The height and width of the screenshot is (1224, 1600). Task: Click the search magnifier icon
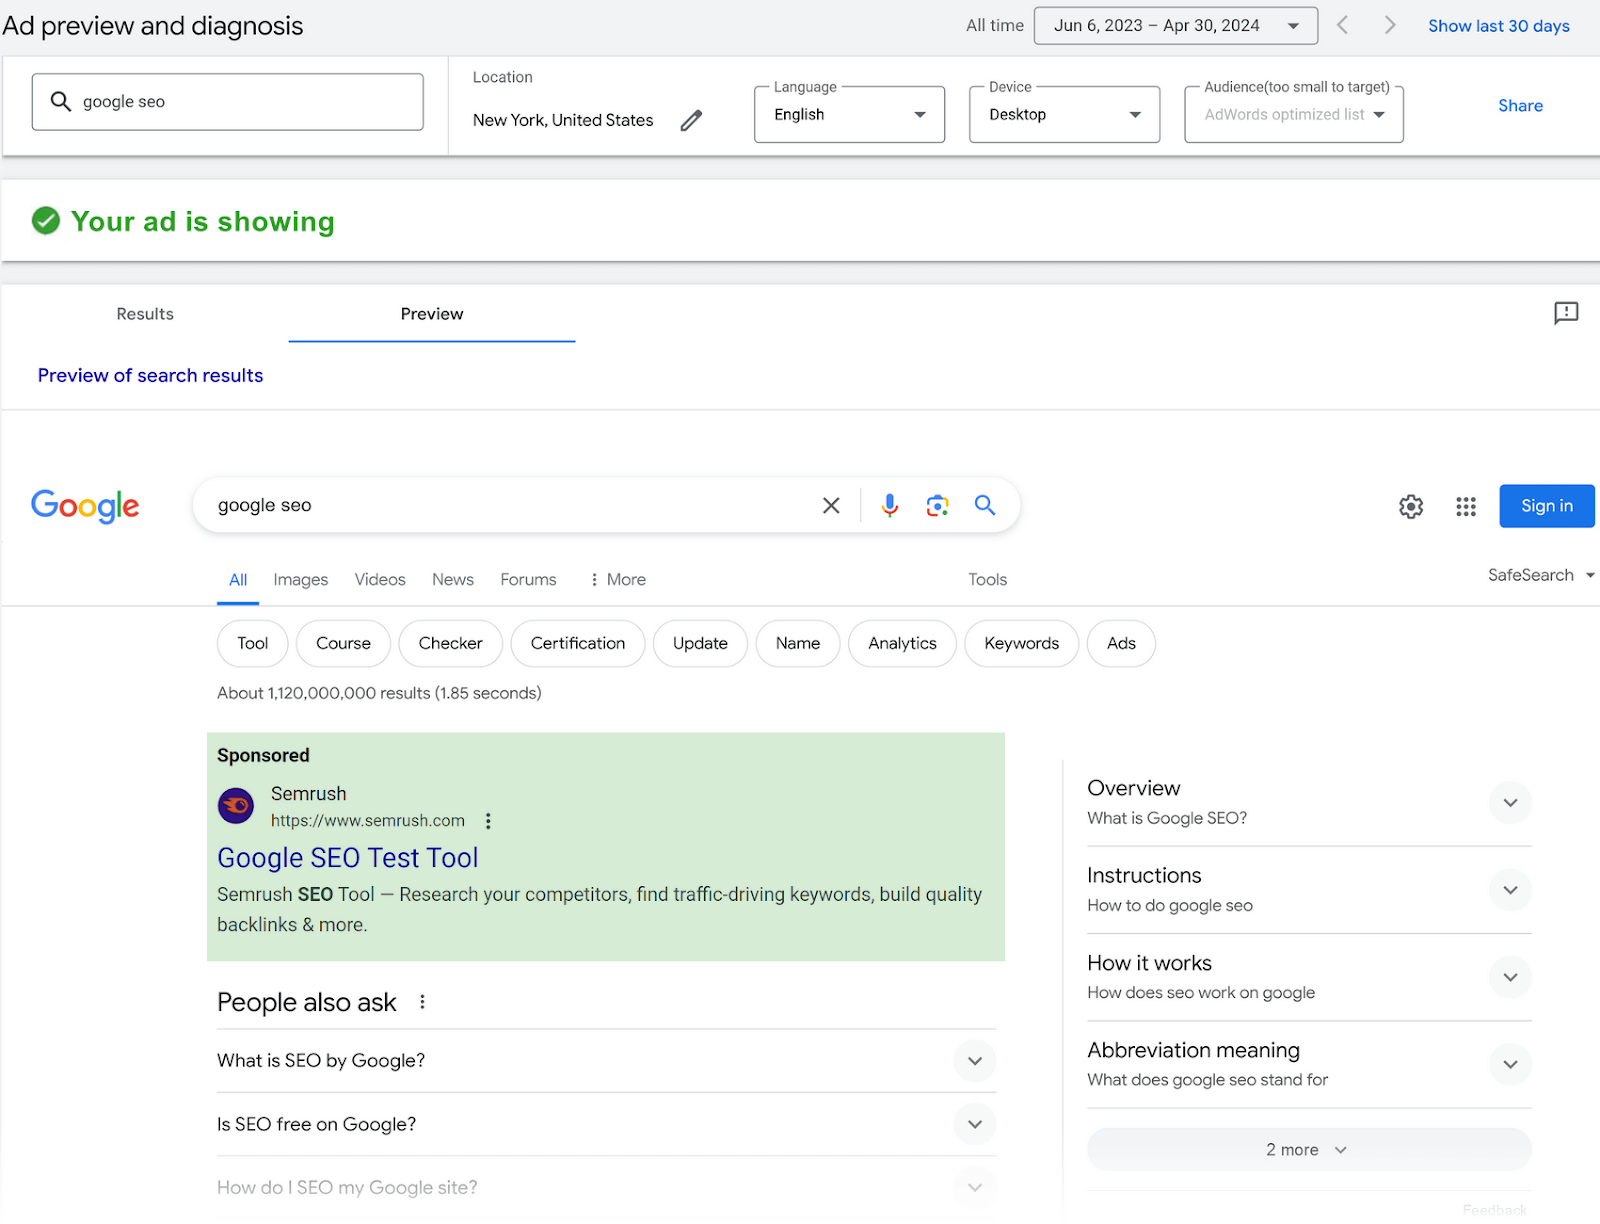[x=985, y=505]
